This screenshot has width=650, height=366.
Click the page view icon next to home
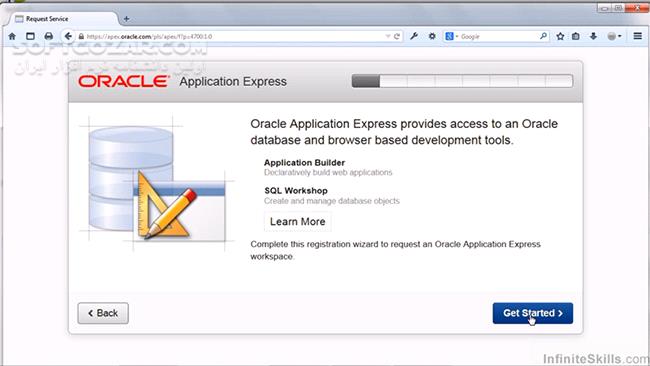pyautogui.click(x=30, y=36)
